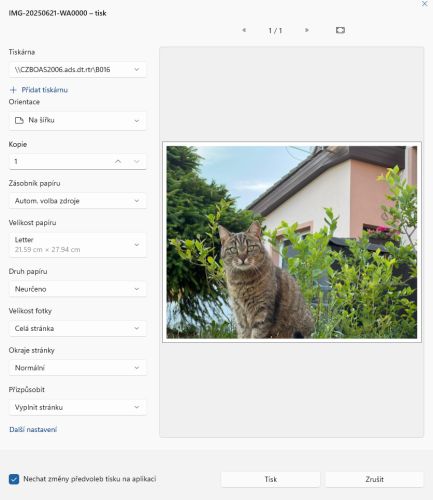
Task: Go to the previous preview page arrow
Action: (x=244, y=30)
